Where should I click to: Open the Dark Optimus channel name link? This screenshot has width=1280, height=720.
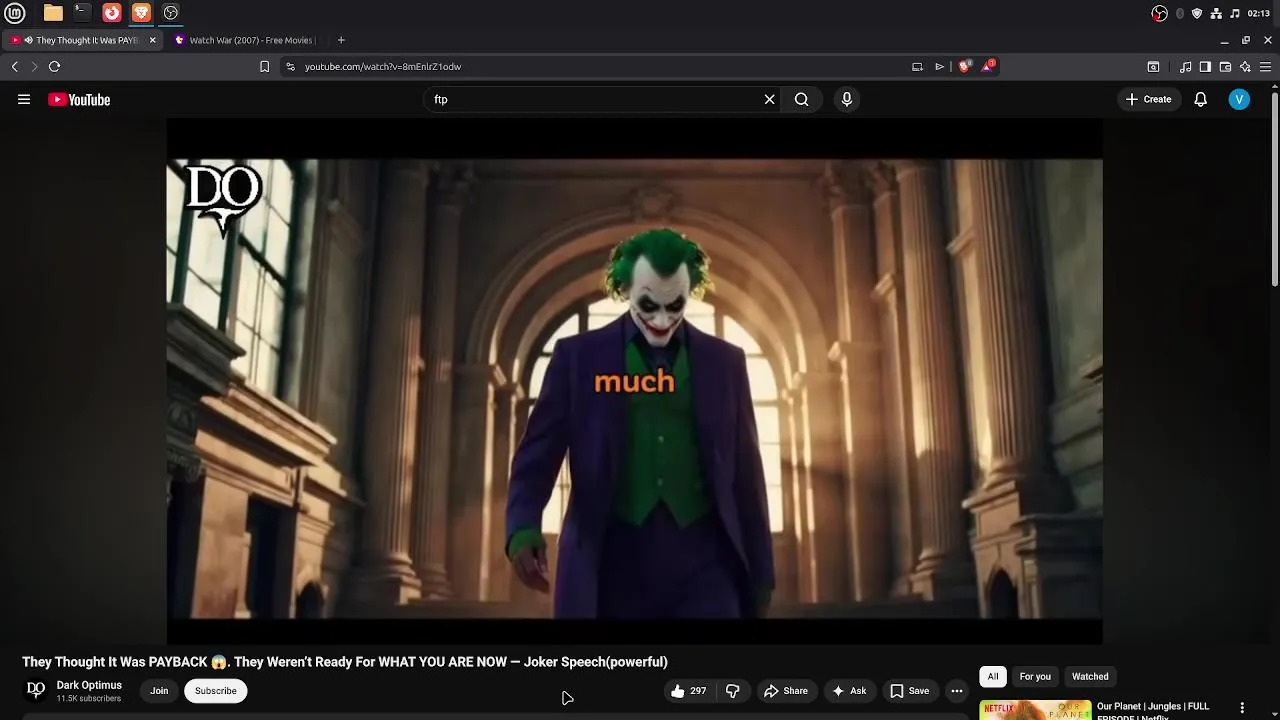coord(89,685)
